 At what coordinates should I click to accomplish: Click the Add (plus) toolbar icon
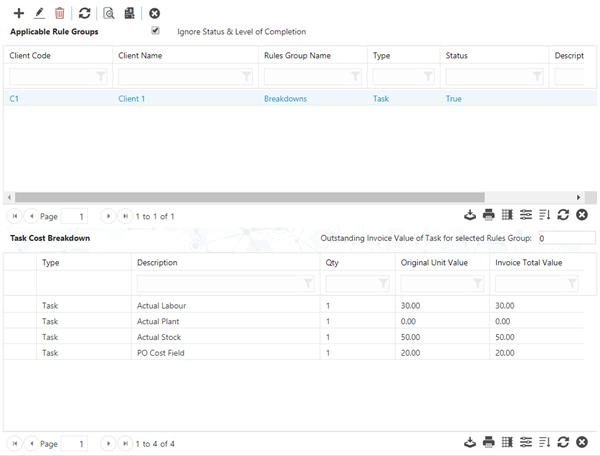[18, 13]
